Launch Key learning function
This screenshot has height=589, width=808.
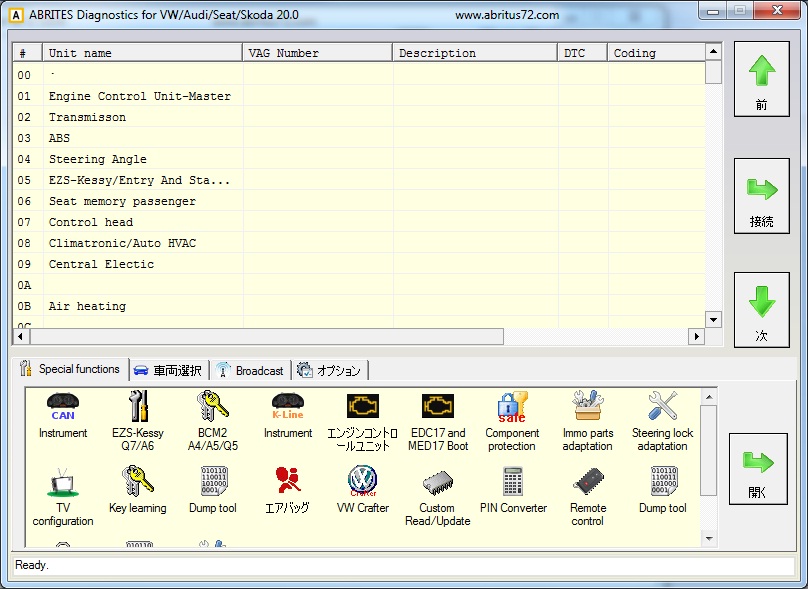[138, 490]
